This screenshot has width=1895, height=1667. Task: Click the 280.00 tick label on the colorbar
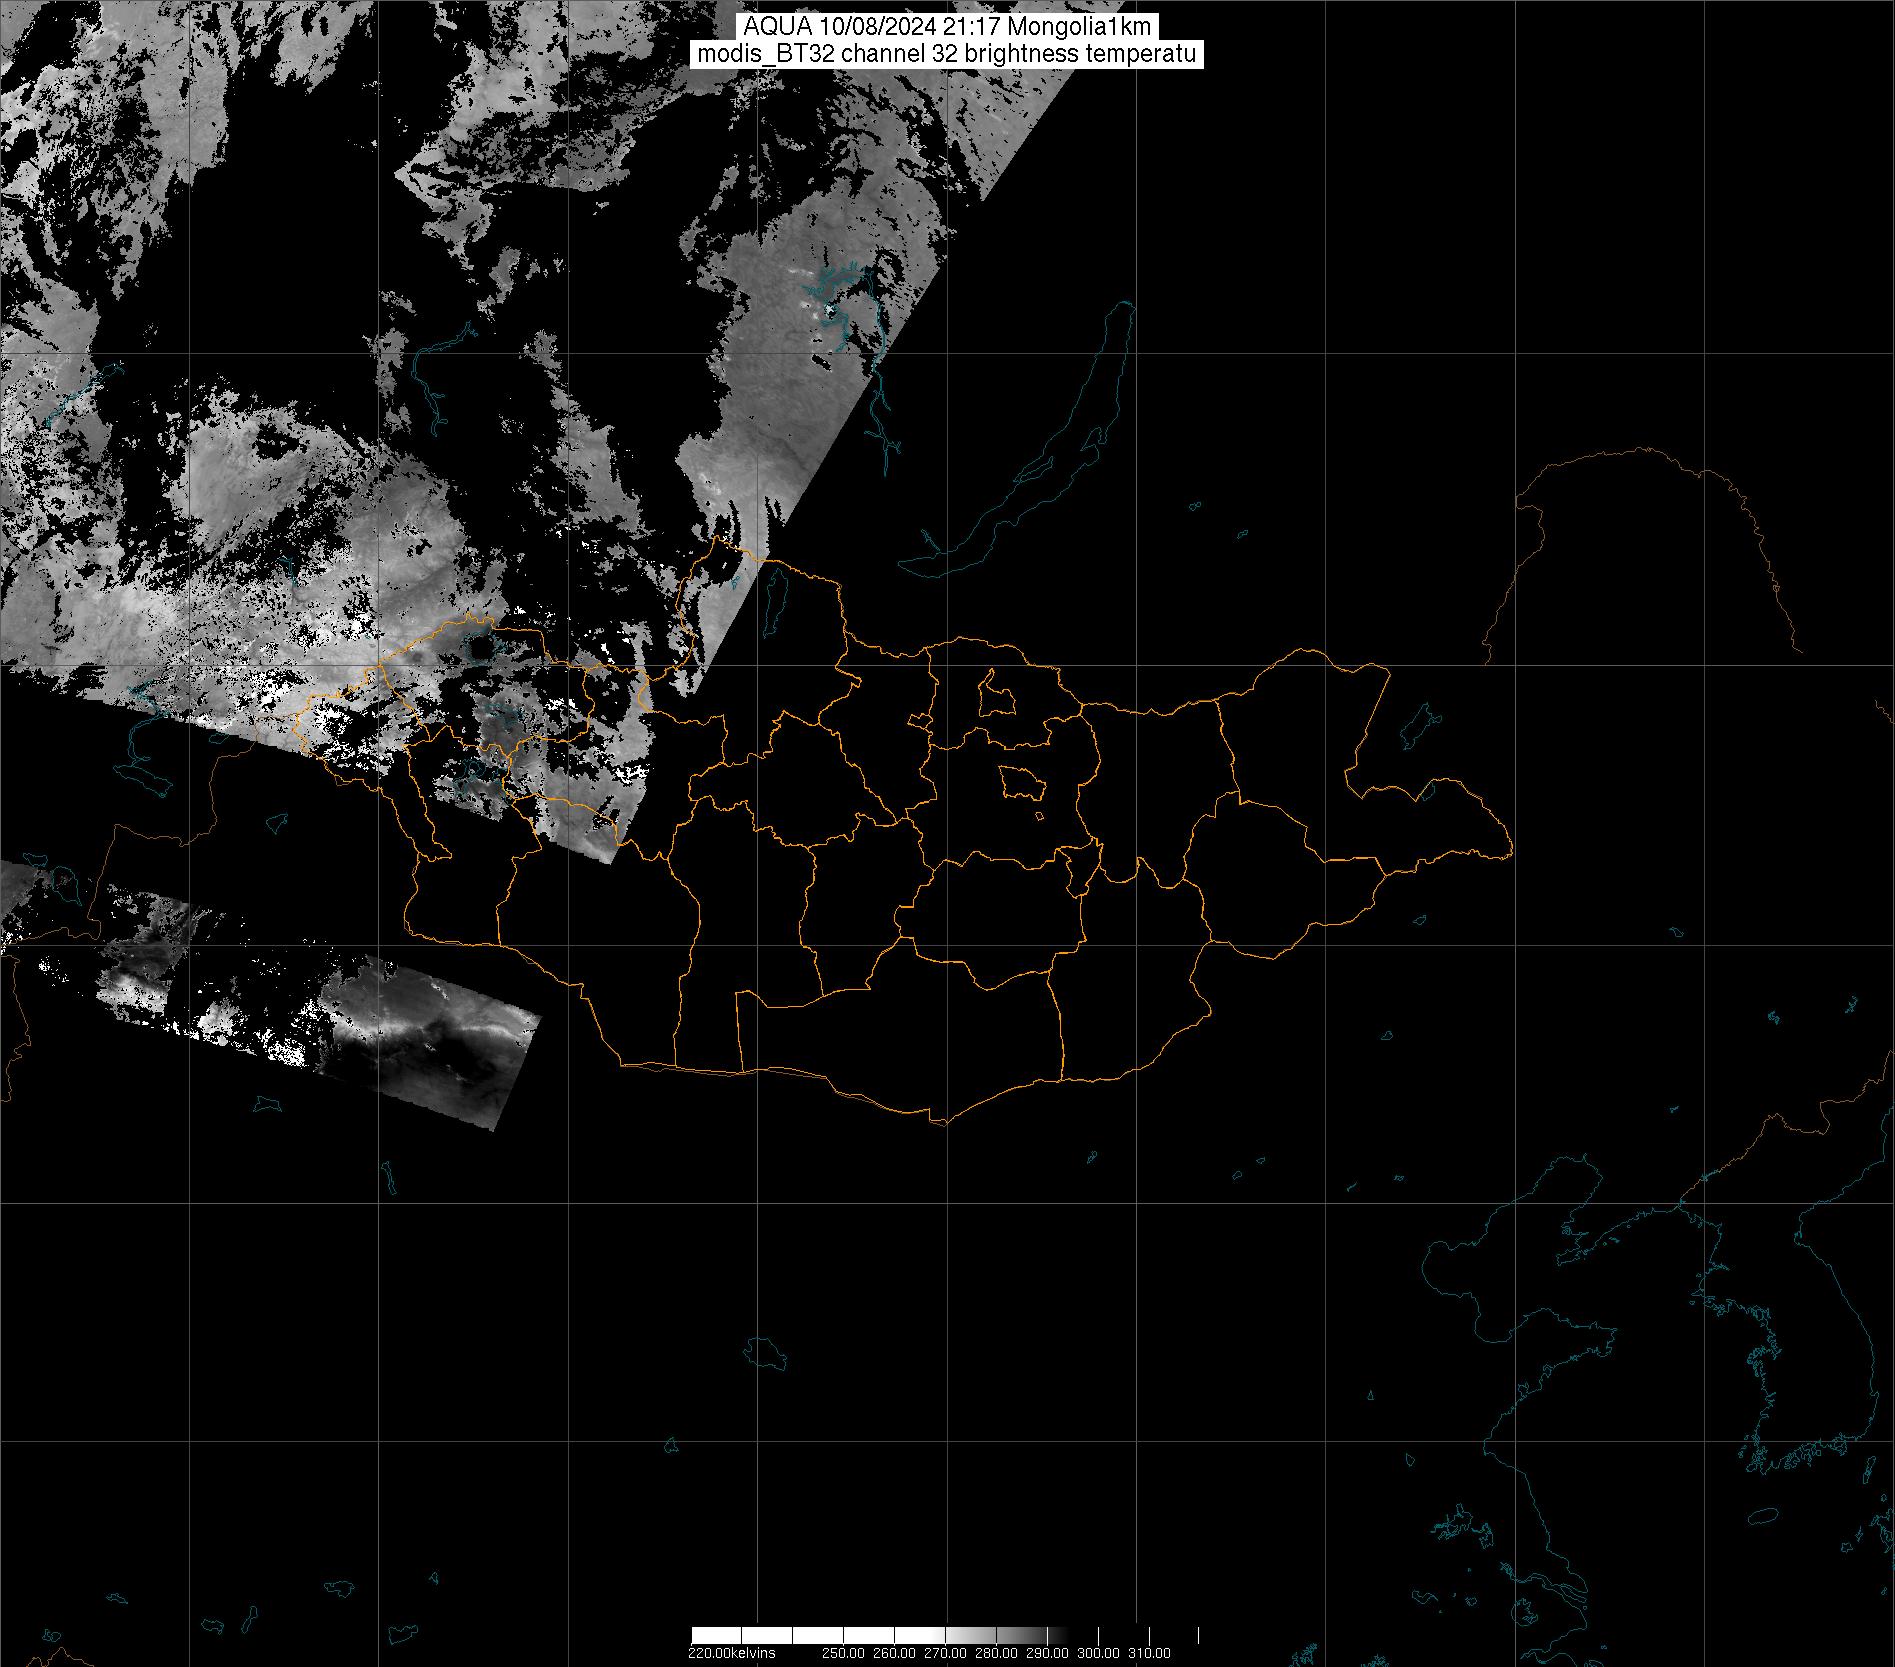pos(998,1653)
